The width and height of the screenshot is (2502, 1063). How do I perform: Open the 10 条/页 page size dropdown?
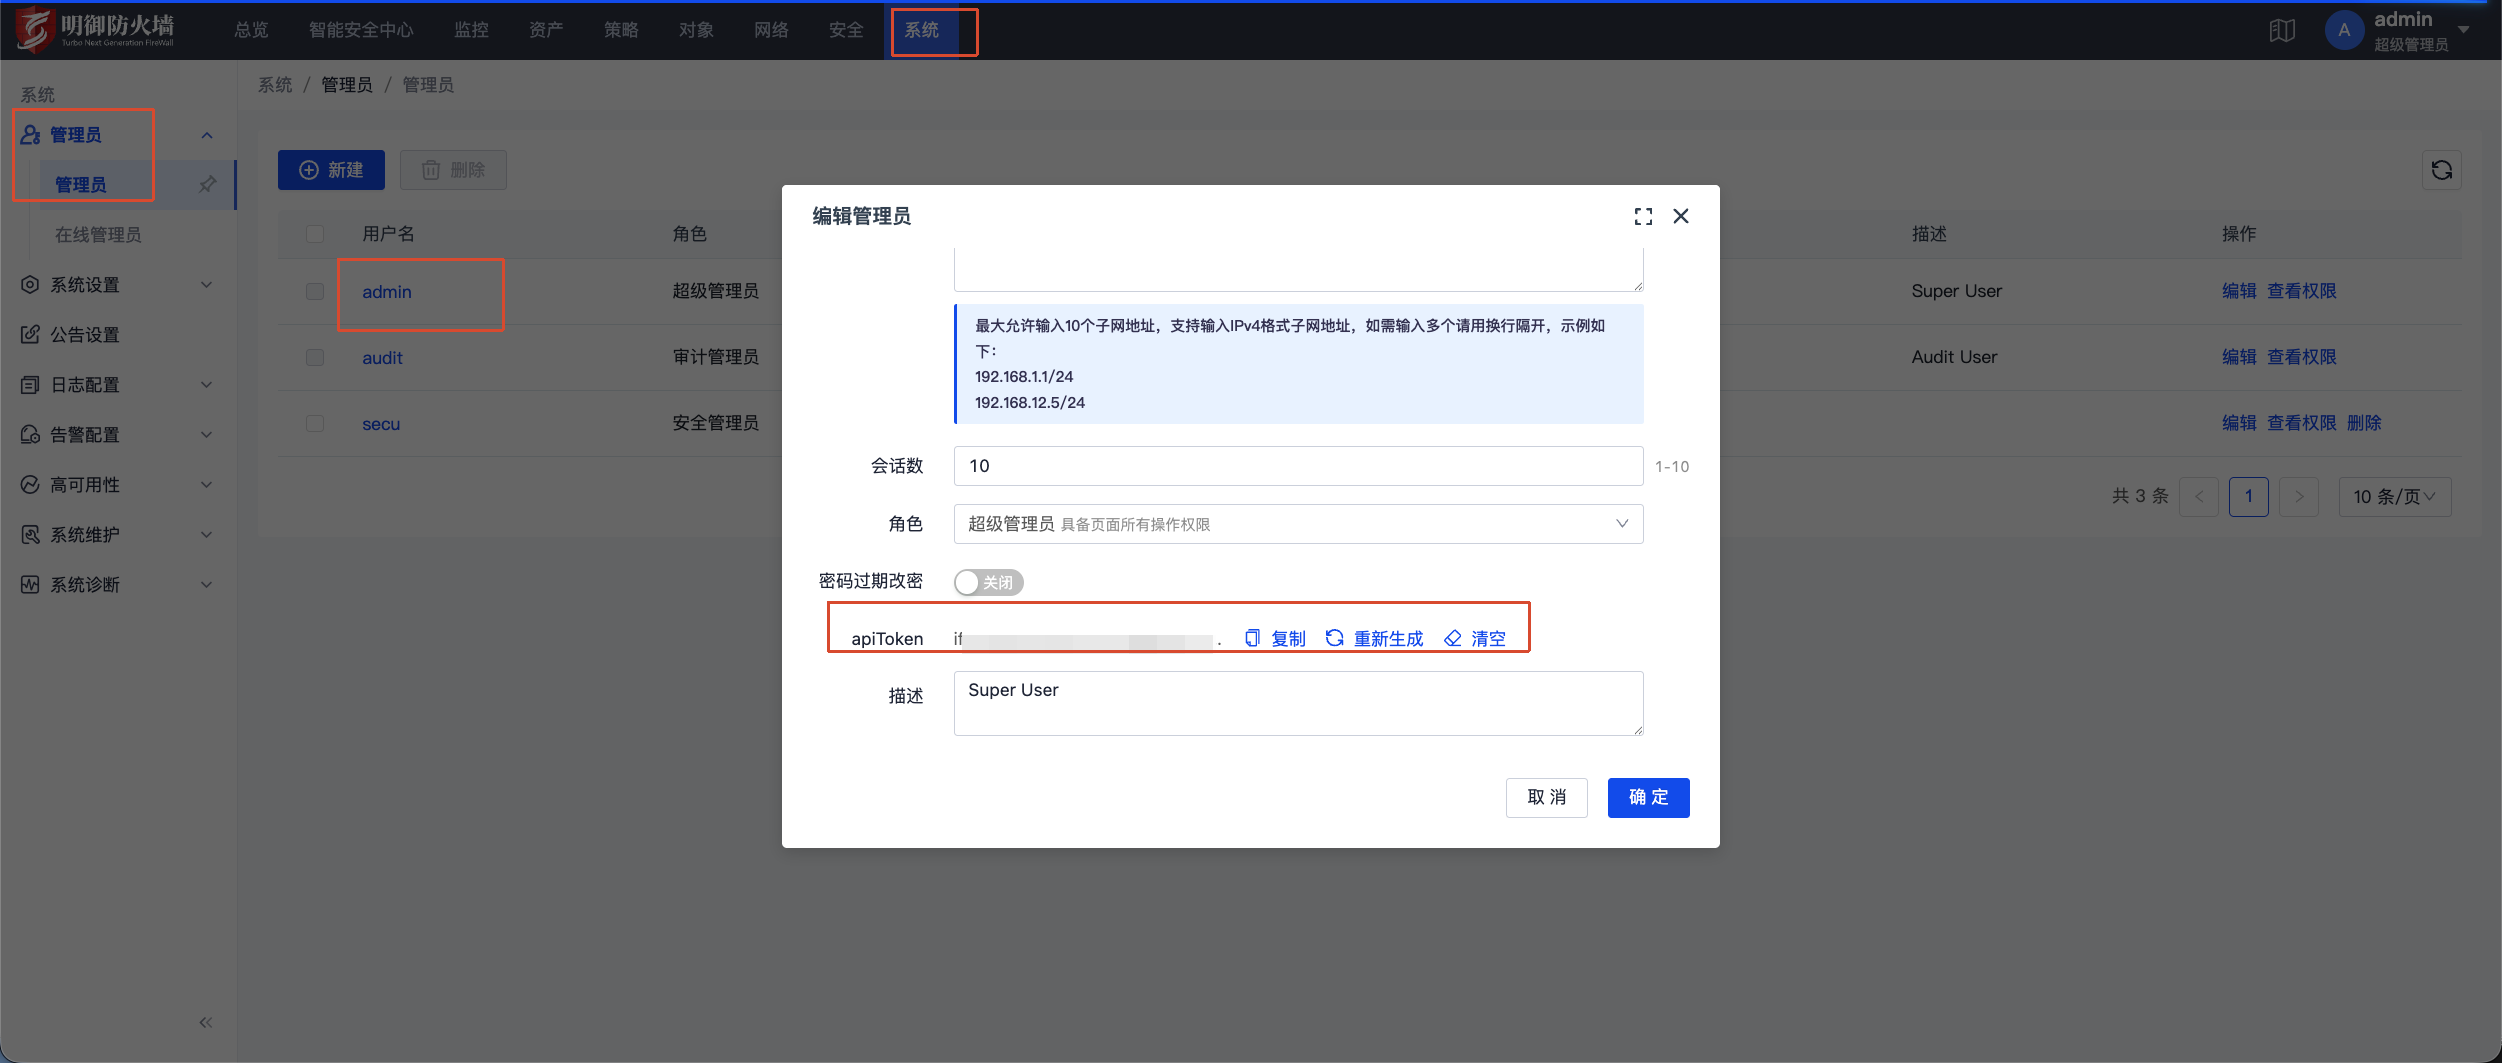(x=2394, y=497)
